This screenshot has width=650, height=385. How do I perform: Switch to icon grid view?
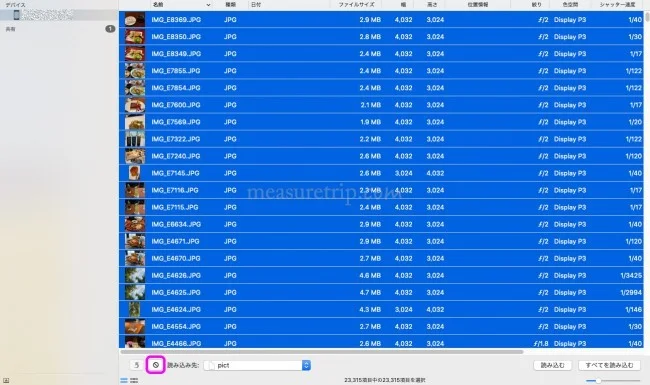134,380
